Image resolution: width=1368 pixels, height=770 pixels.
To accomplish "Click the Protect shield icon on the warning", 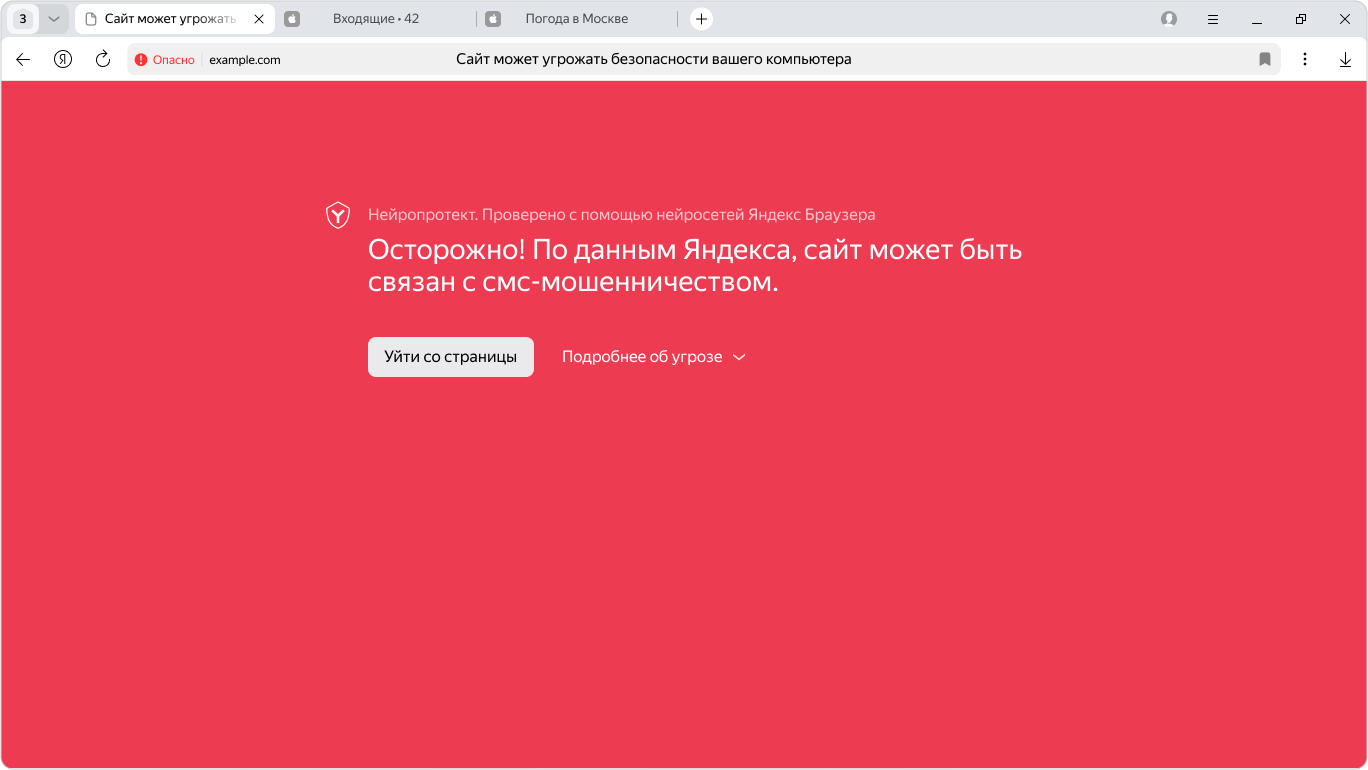I will (x=338, y=215).
